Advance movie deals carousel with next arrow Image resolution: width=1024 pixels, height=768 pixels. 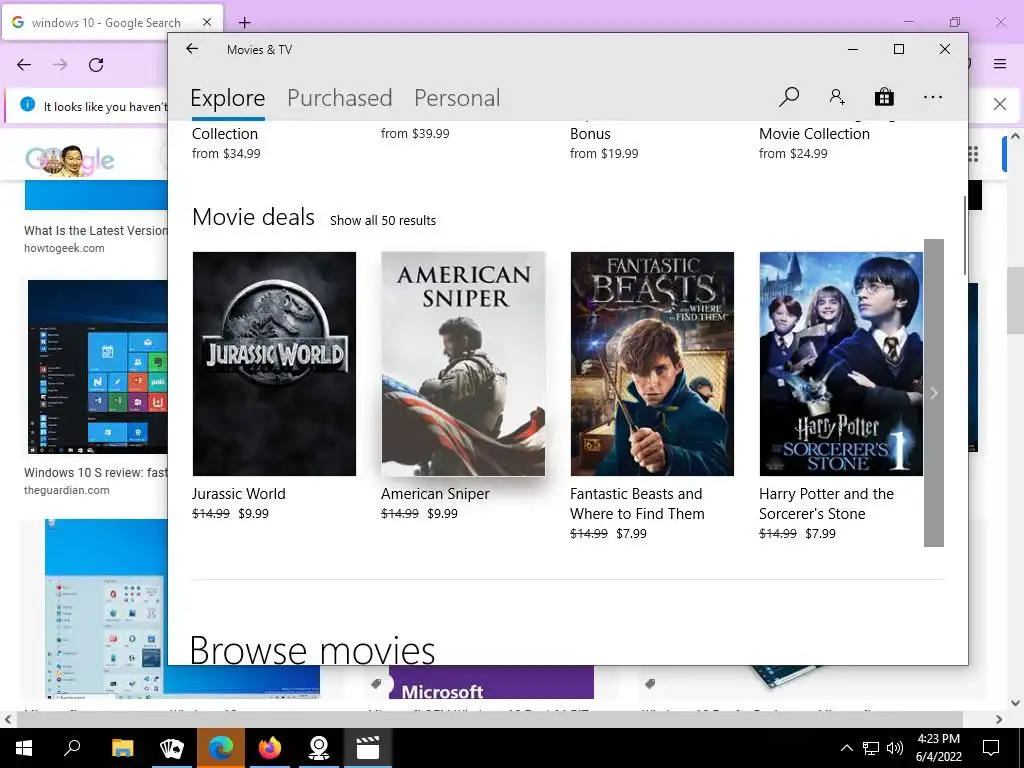click(x=934, y=392)
